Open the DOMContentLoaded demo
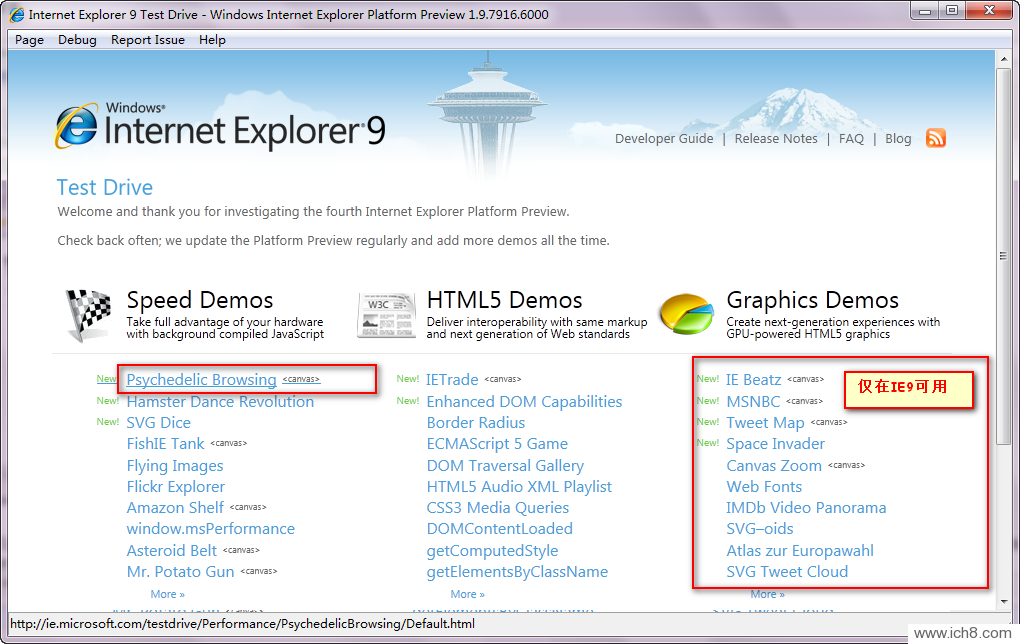Screen dimensions: 1020x644 [500, 529]
